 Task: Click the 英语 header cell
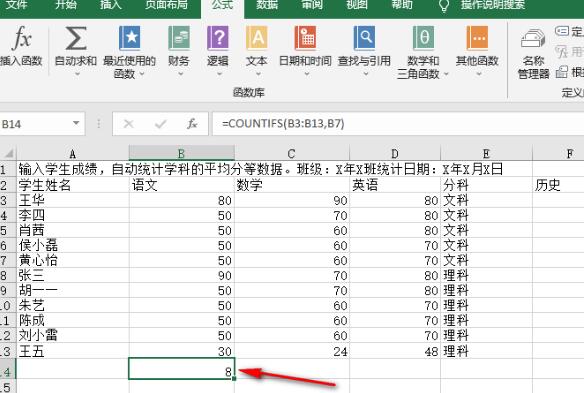coord(395,185)
